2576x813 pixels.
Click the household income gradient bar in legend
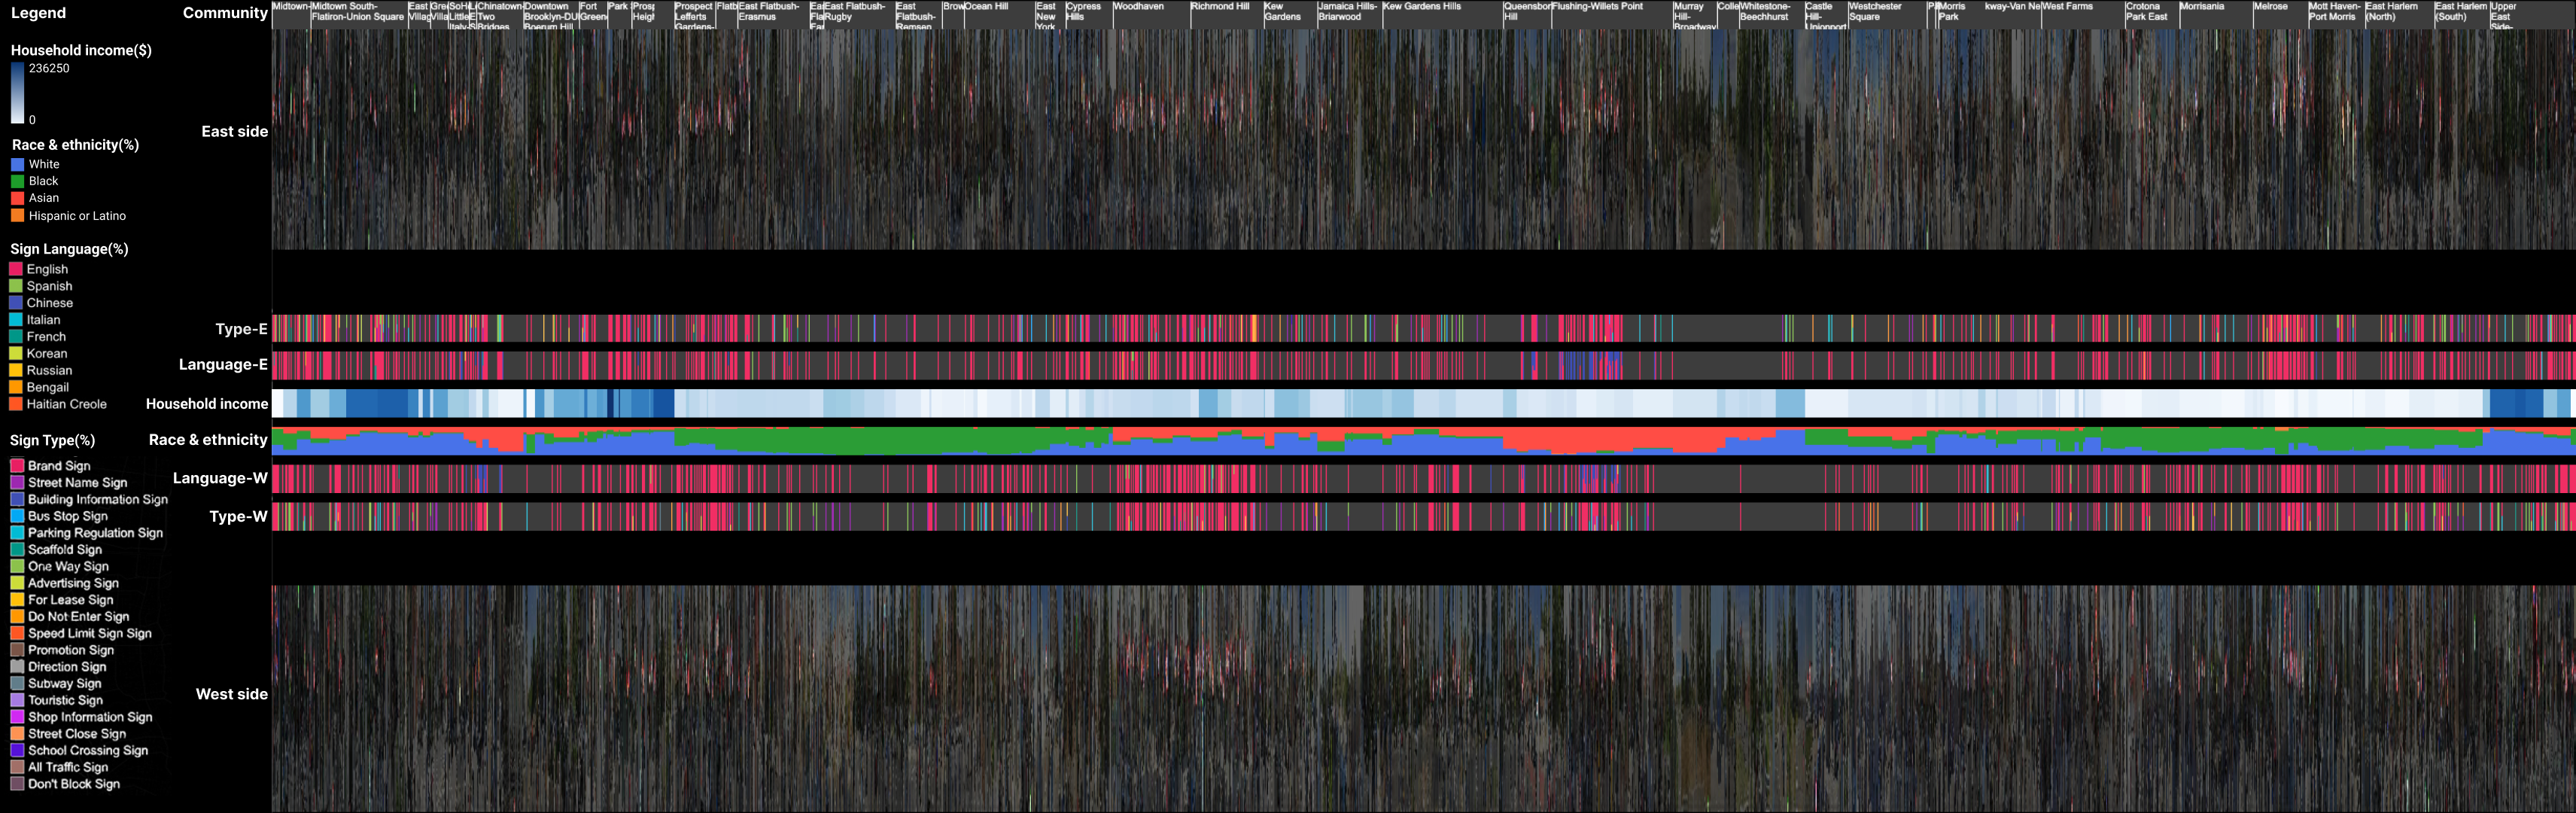(x=18, y=94)
